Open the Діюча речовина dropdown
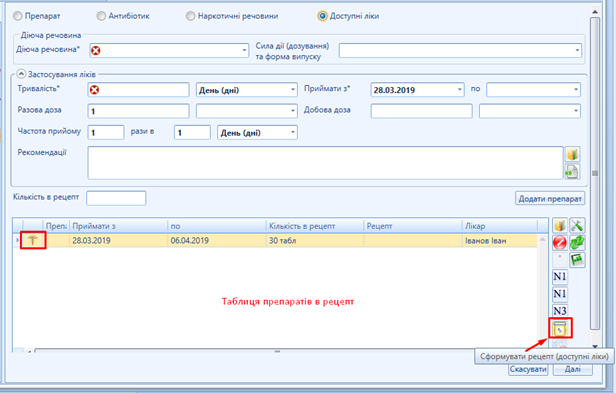Viewport: 616px width, 393px height. [244, 50]
